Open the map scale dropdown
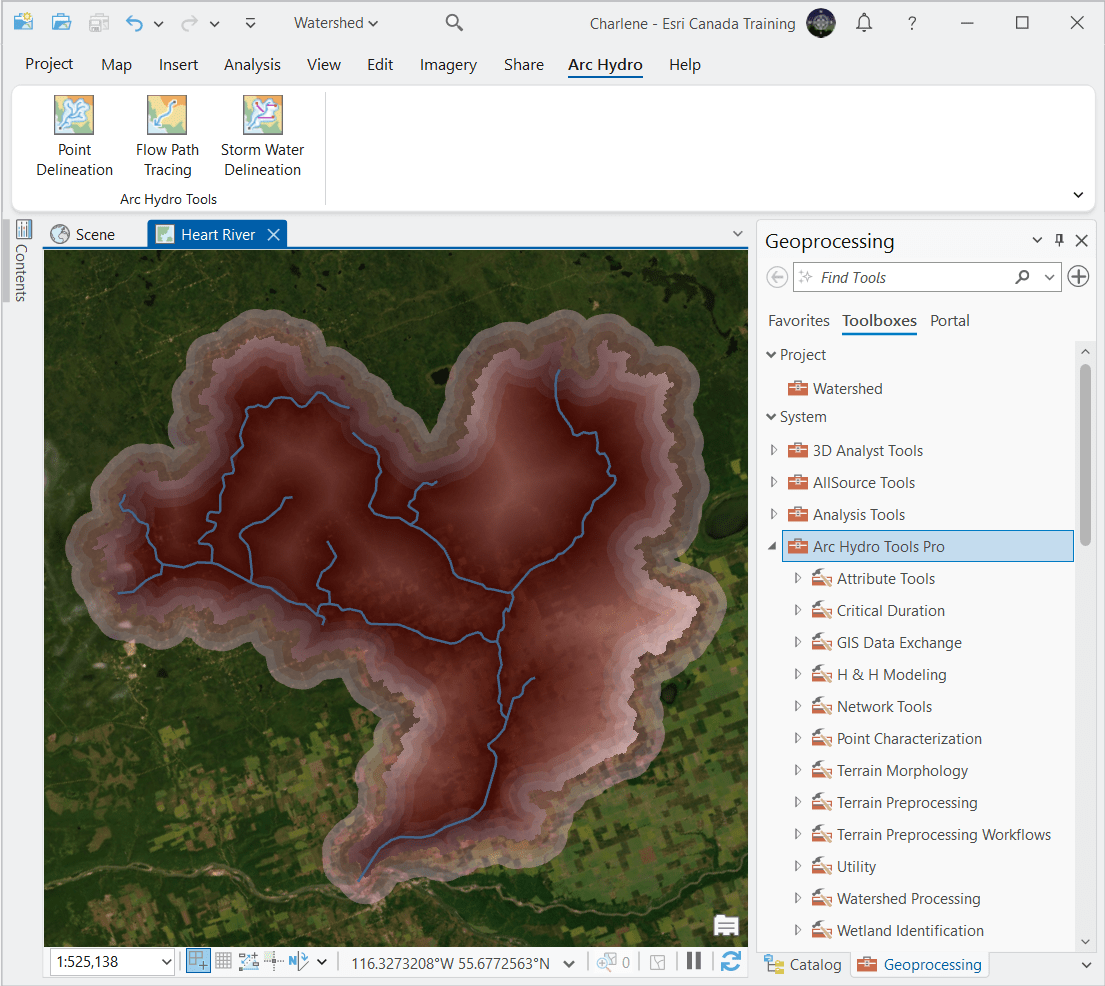The image size is (1105, 986). tap(166, 962)
